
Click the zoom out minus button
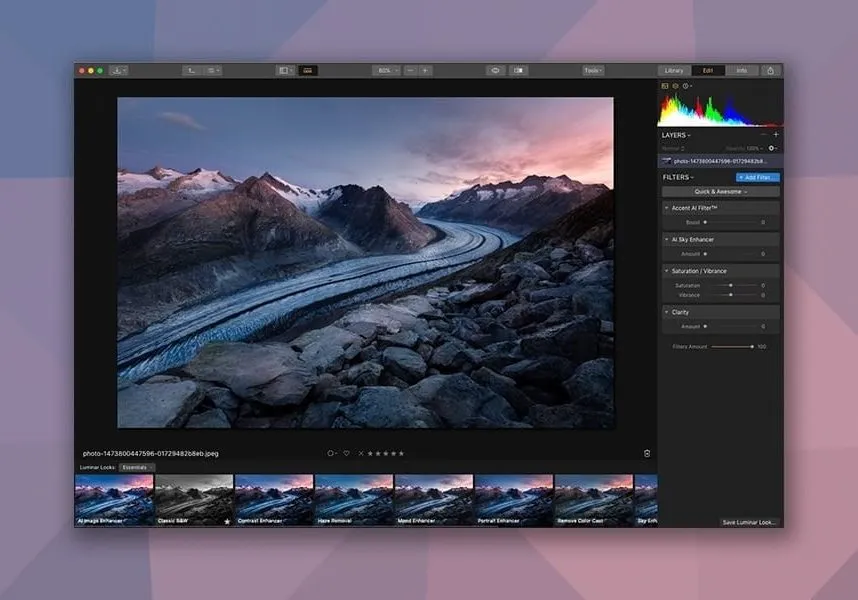410,71
